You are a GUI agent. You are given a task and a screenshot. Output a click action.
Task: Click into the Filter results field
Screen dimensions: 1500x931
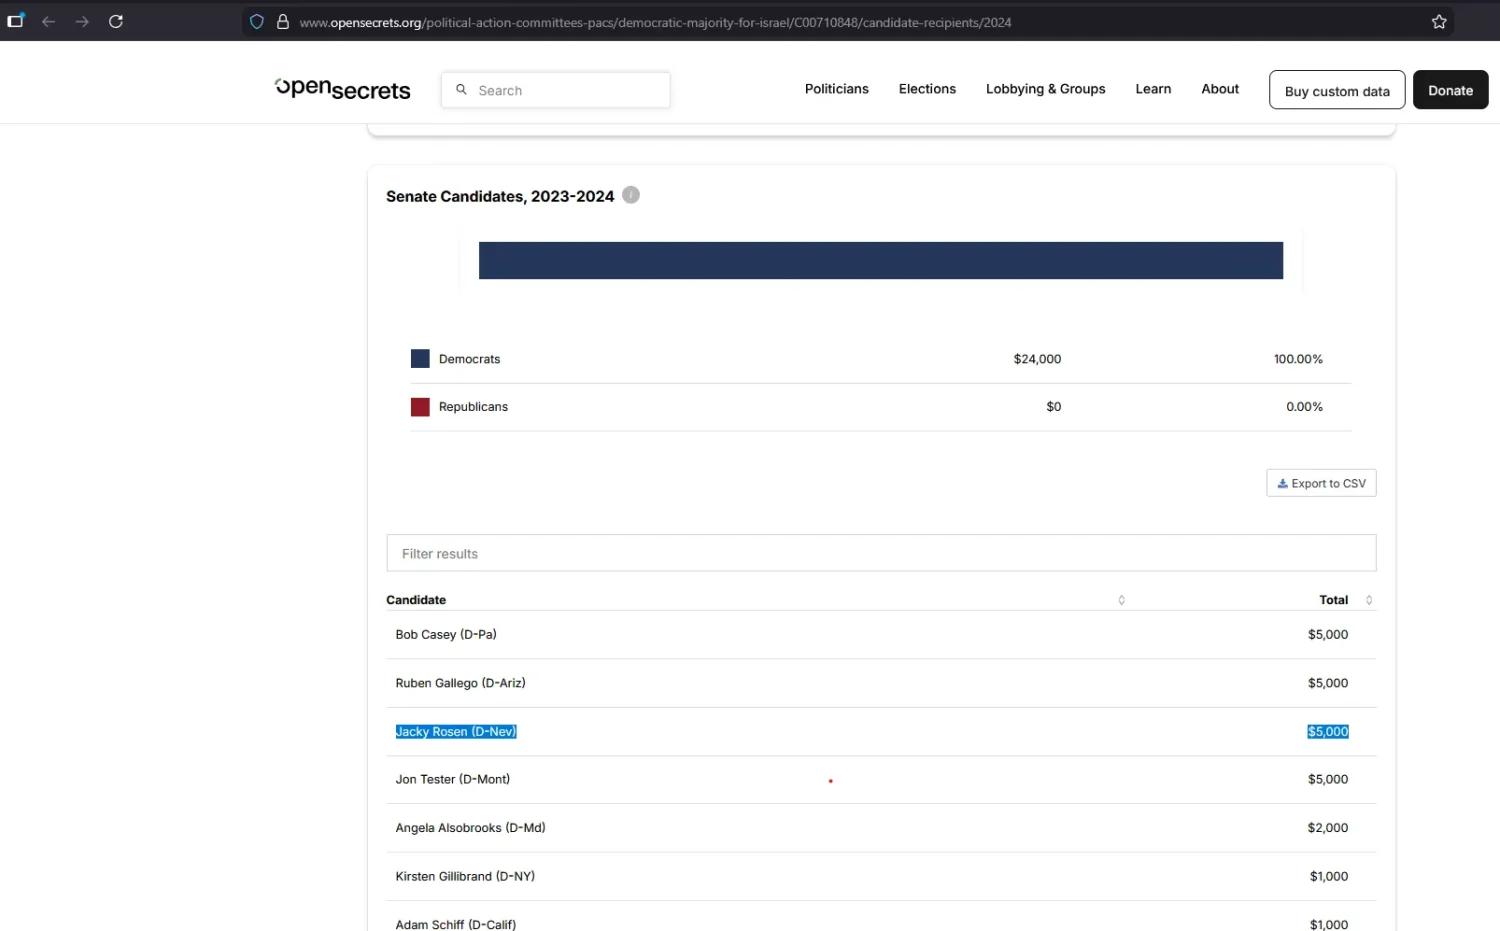point(881,553)
